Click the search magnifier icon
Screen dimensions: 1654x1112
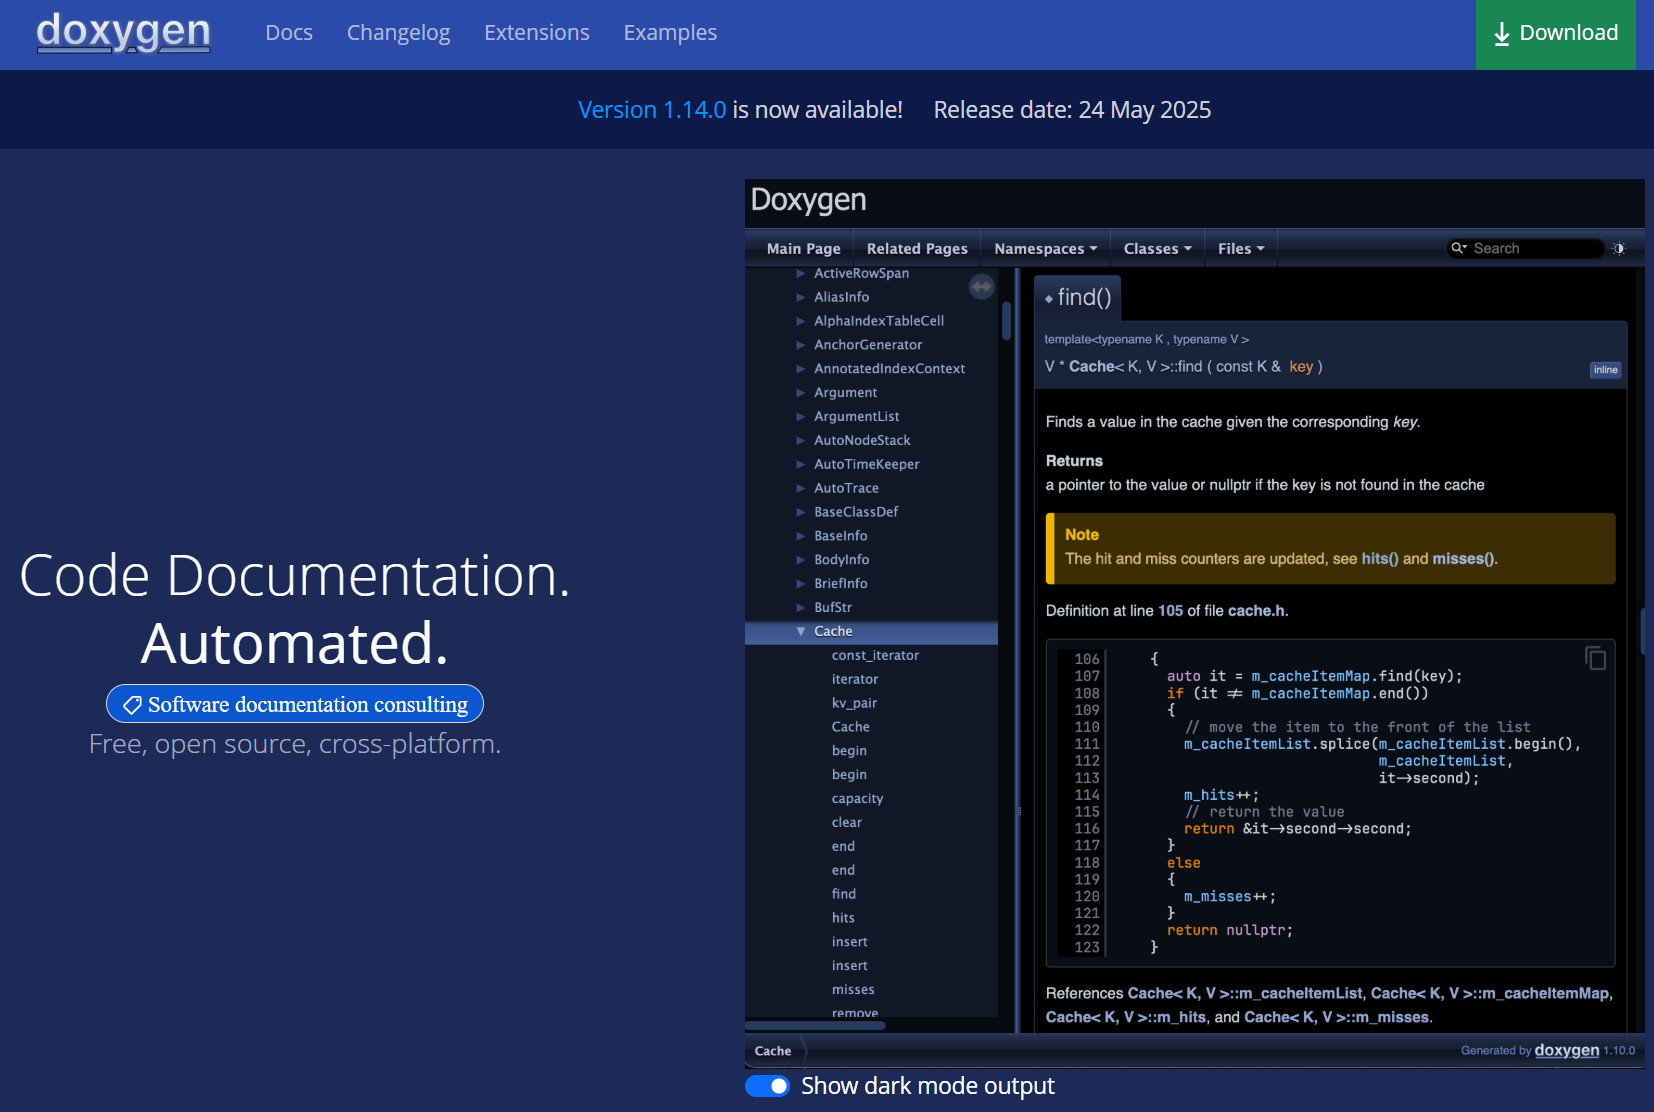1459,248
